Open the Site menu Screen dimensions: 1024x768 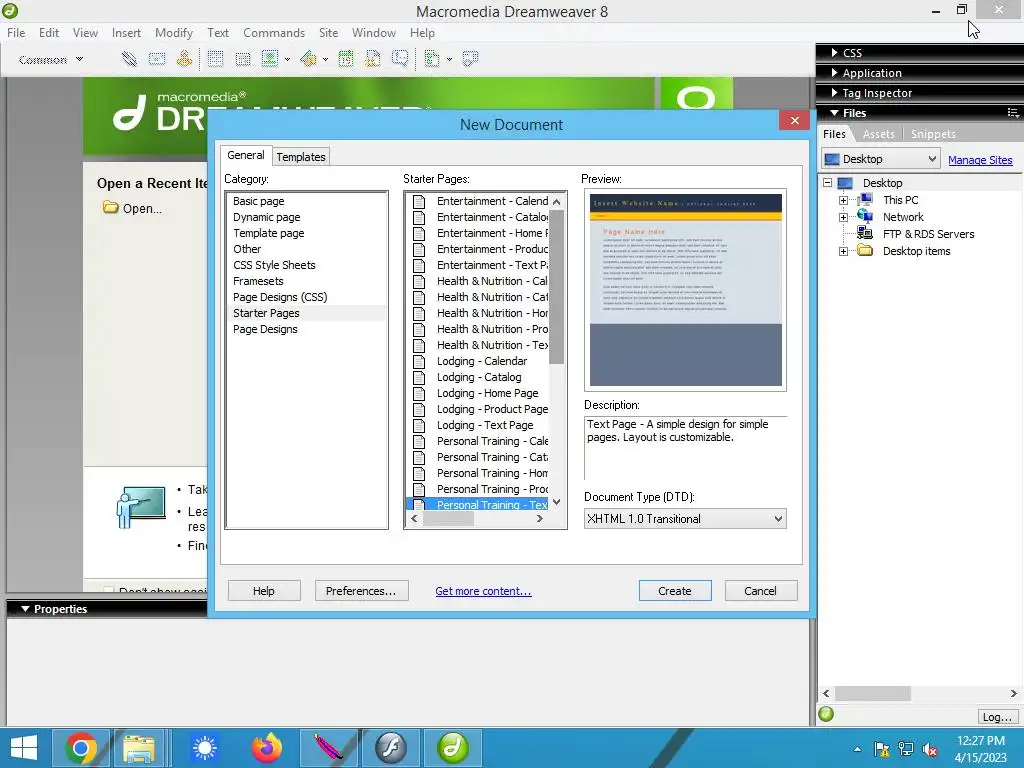click(x=328, y=33)
